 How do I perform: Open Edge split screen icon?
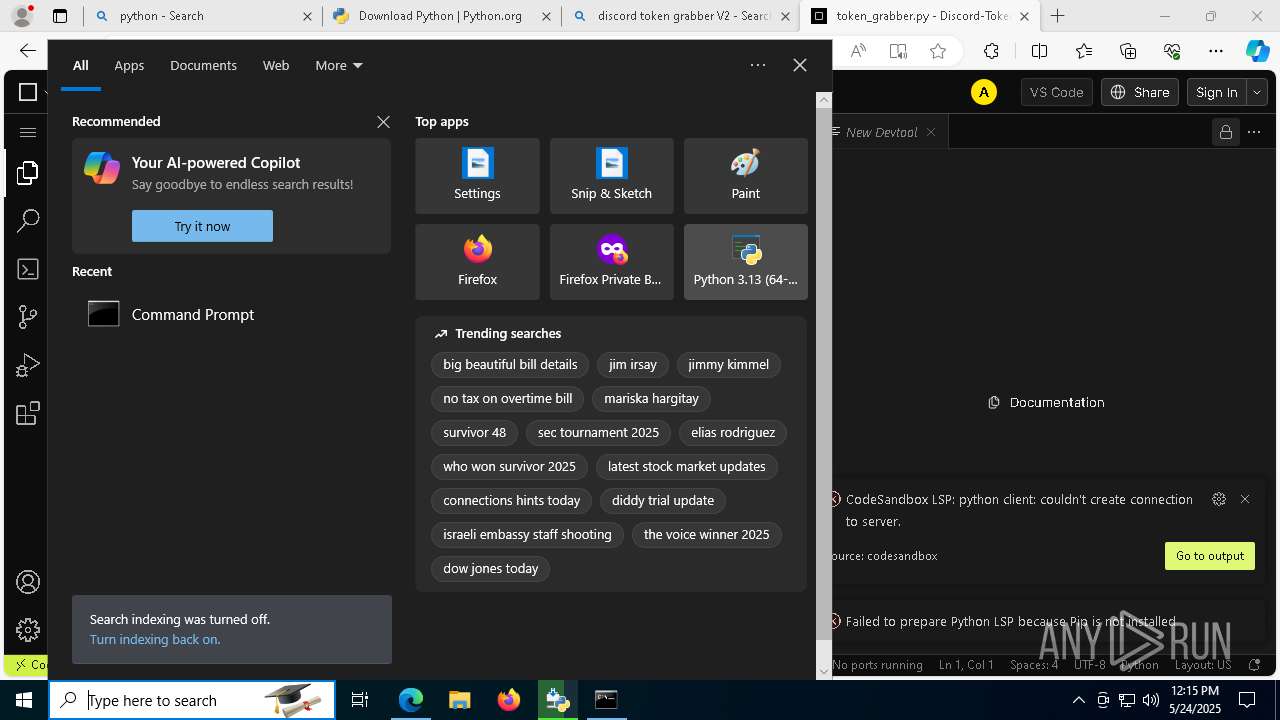click(1039, 51)
